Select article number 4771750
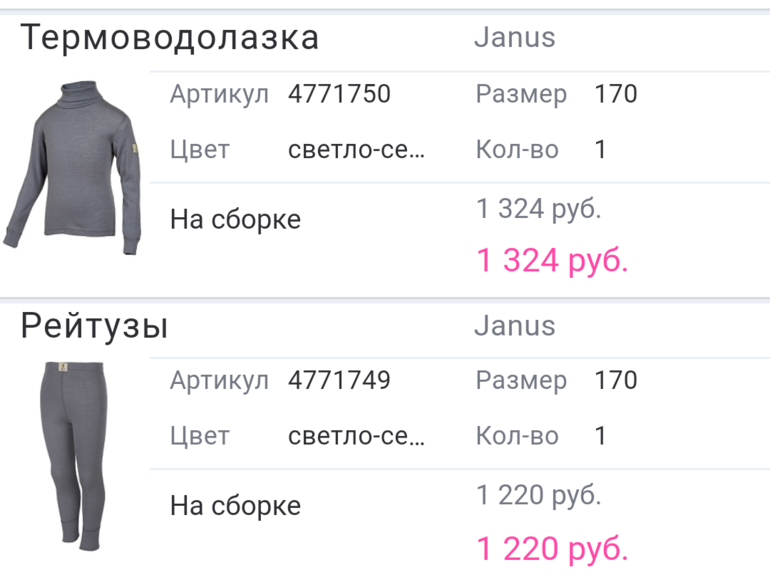The width and height of the screenshot is (770, 582). (339, 95)
